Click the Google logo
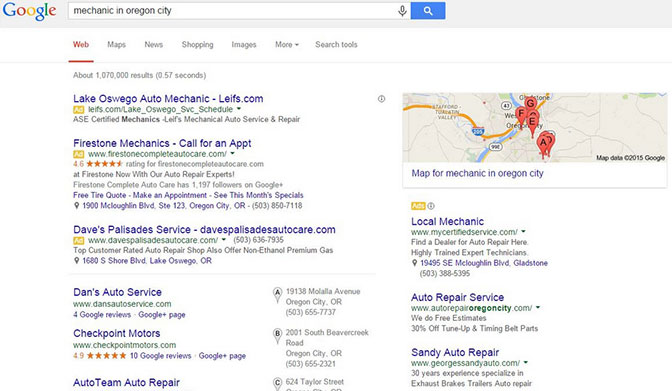Screen dimensions: 672x391 (29, 10)
